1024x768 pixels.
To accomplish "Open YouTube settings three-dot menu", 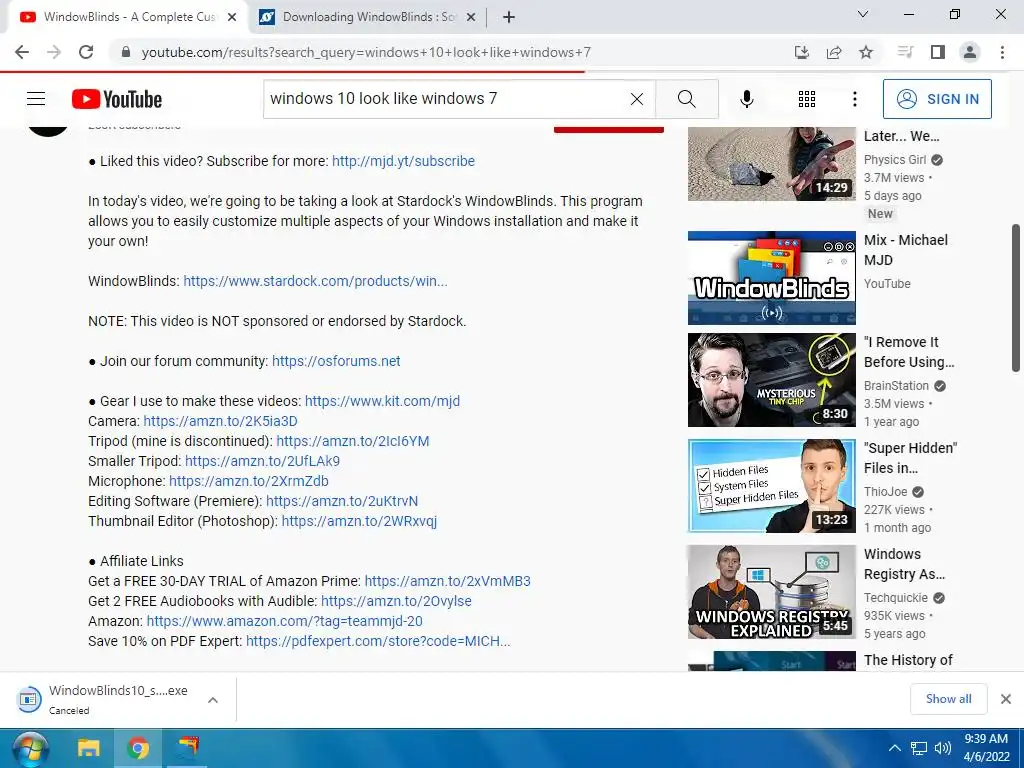I will tap(854, 99).
